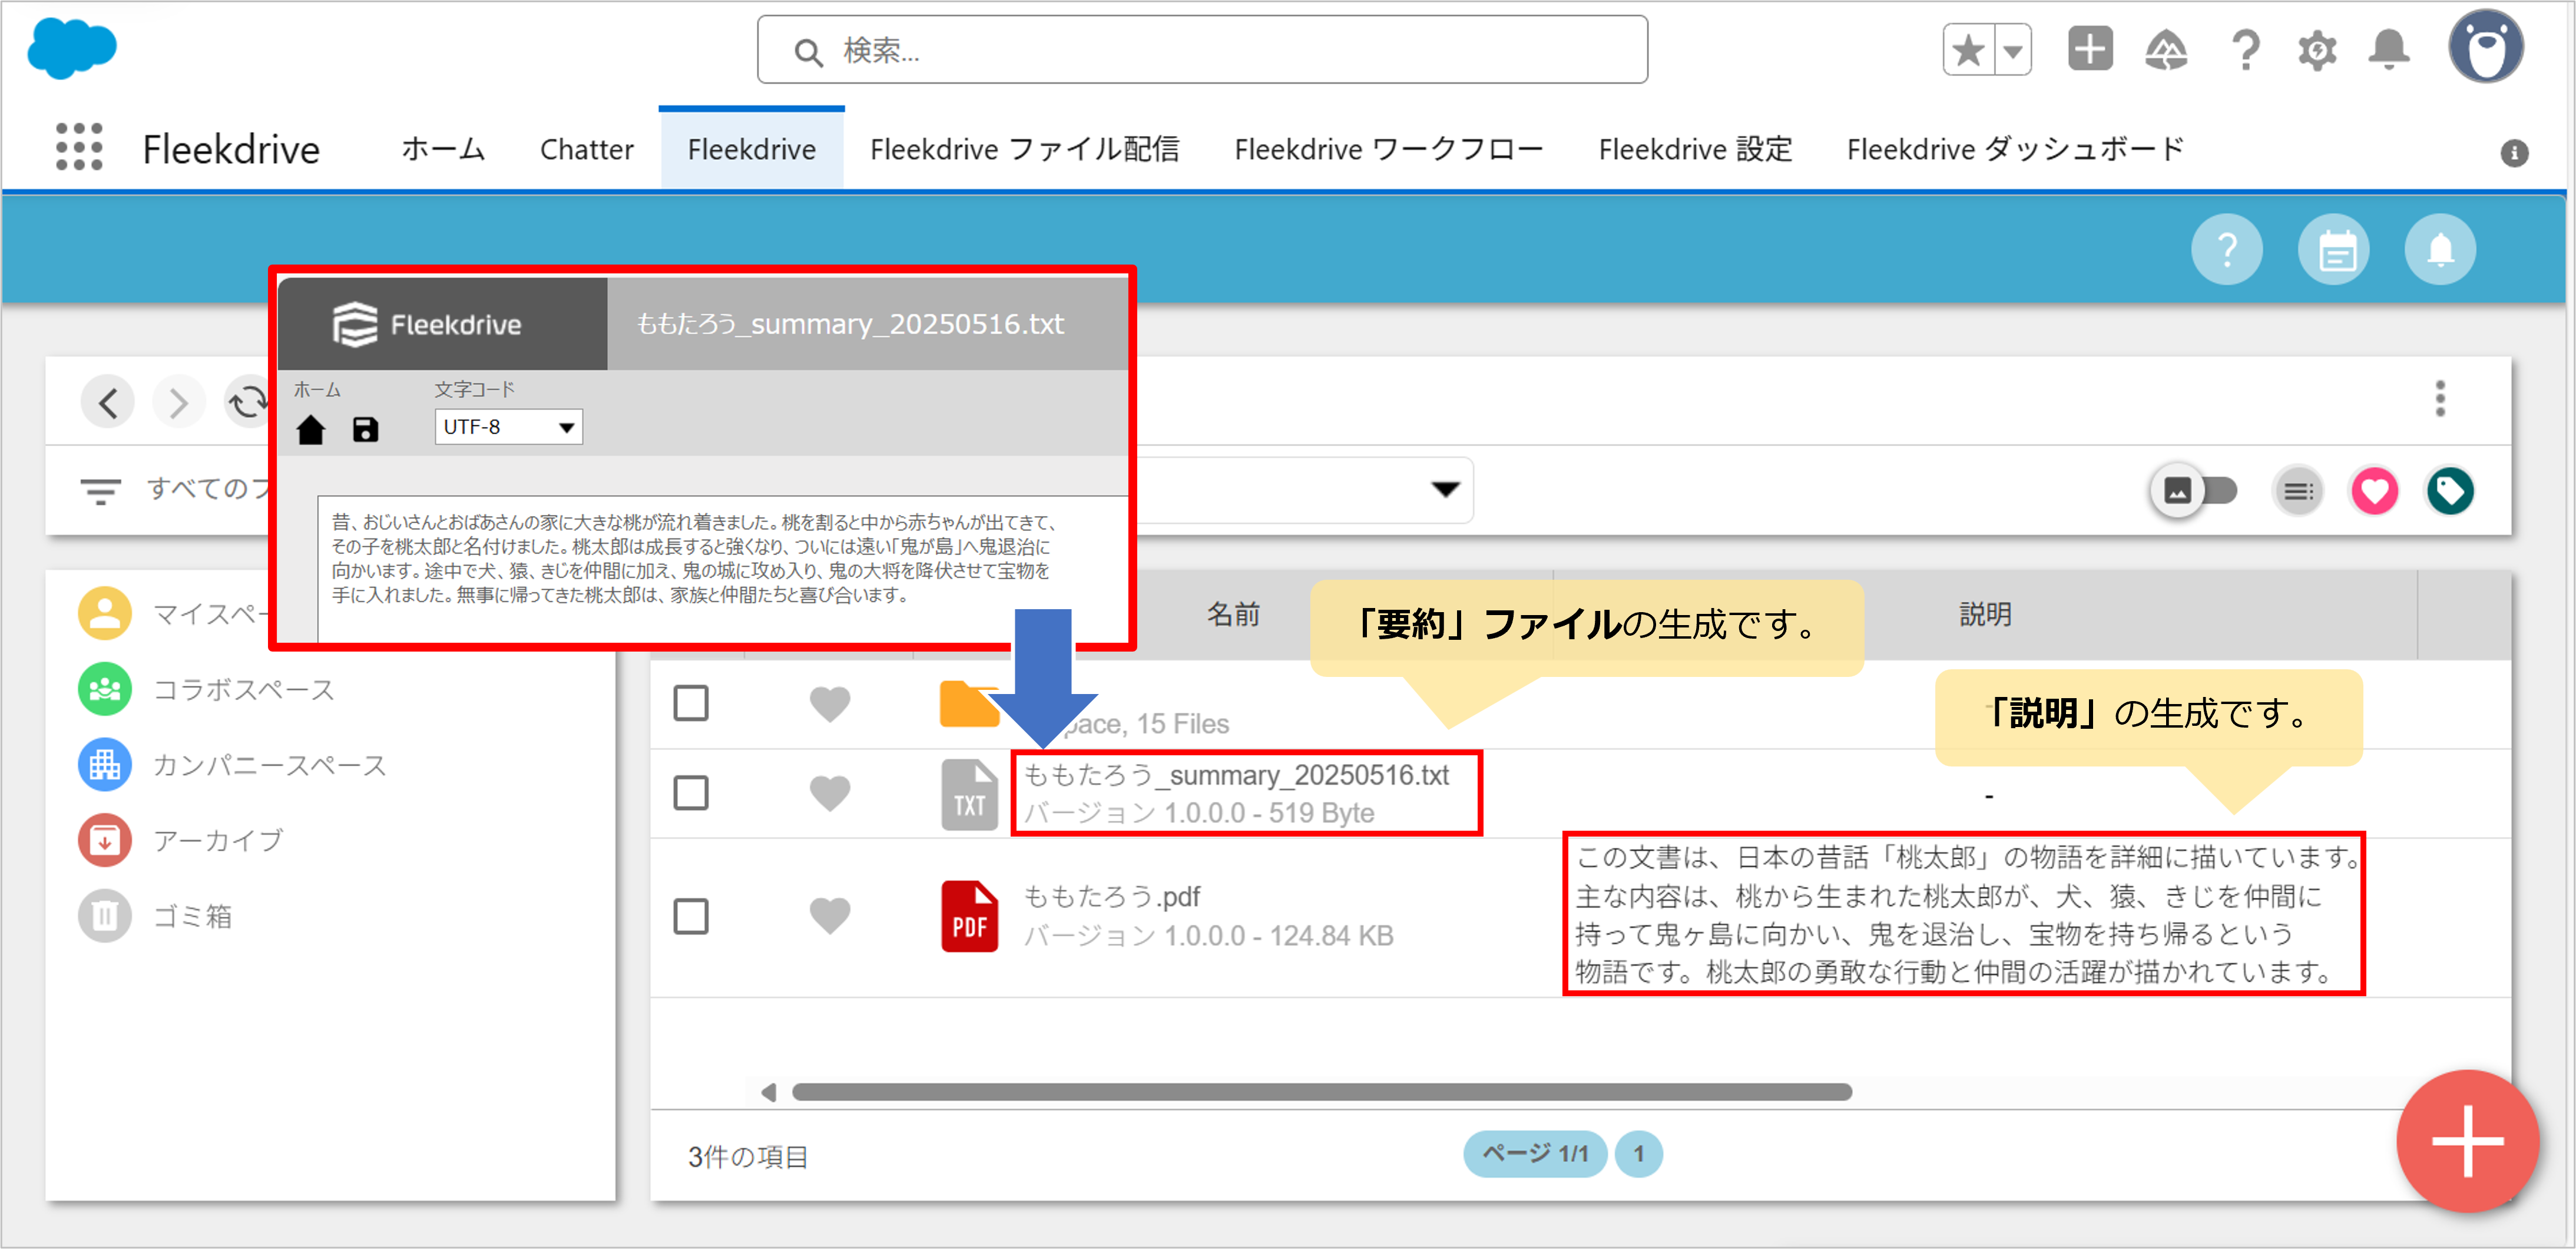Open the user profile bear avatar
This screenshot has height=1249, width=2576.
(2486, 47)
